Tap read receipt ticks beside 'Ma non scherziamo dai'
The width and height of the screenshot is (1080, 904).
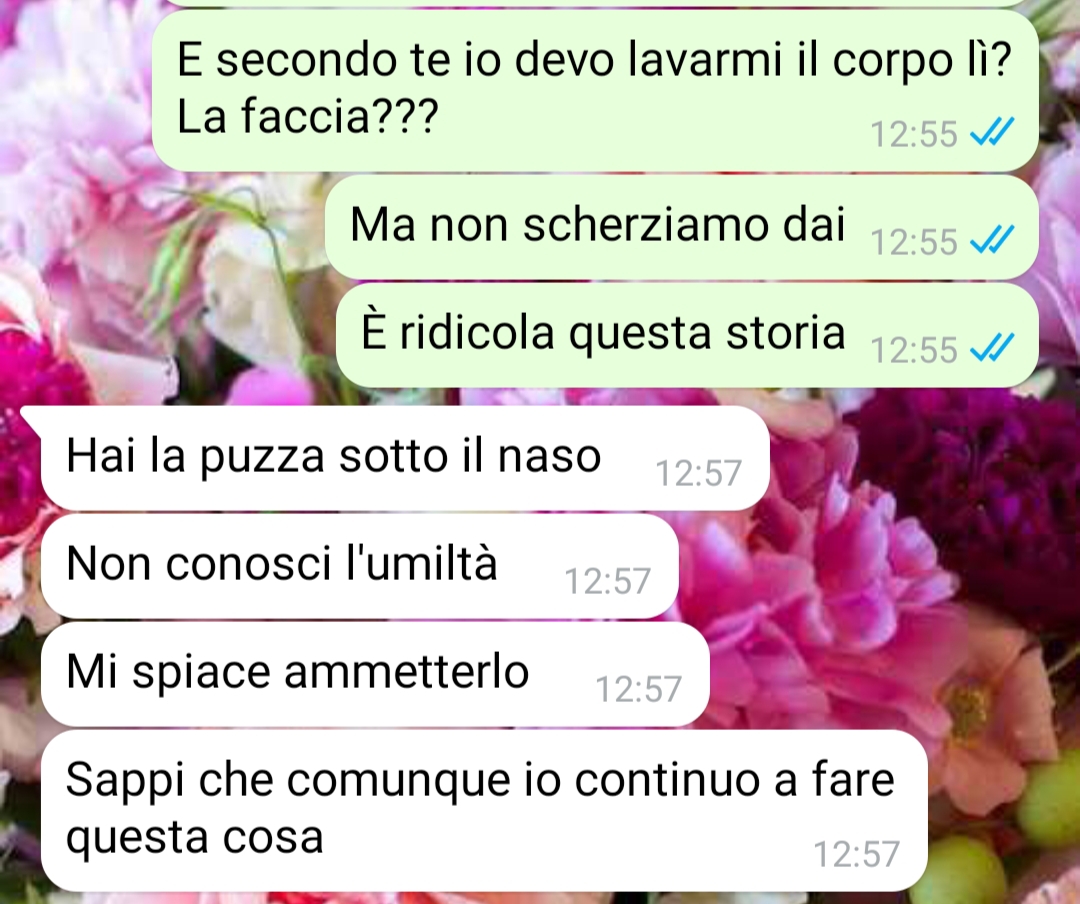pyautogui.click(x=992, y=240)
